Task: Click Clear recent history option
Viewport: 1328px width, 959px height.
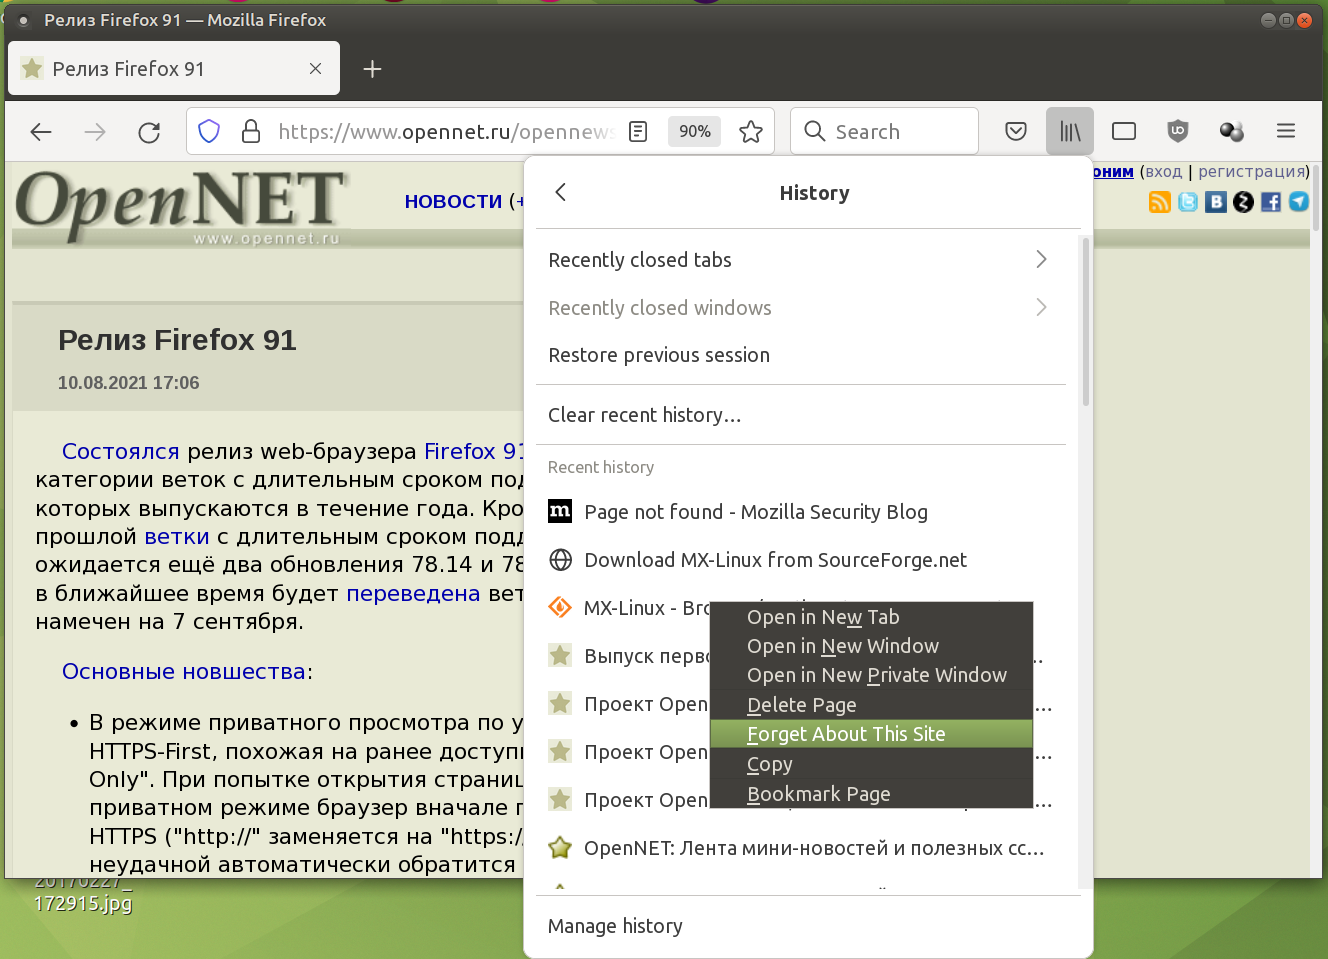Action: click(645, 415)
